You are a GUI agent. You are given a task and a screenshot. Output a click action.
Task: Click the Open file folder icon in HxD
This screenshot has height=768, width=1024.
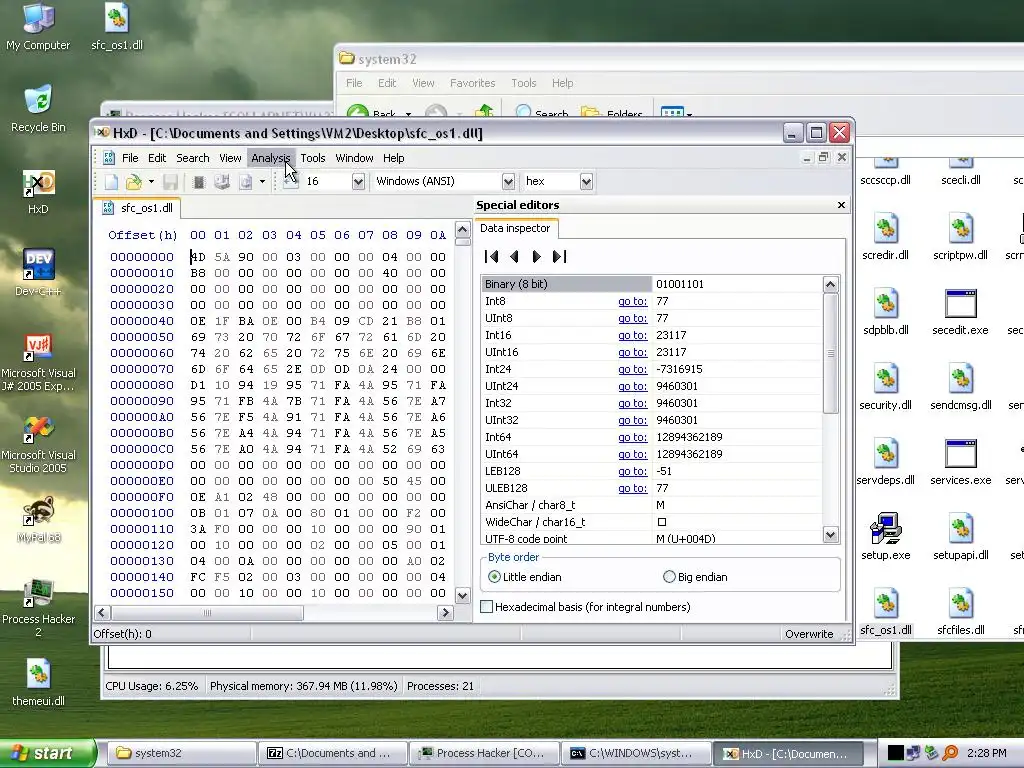pos(134,182)
